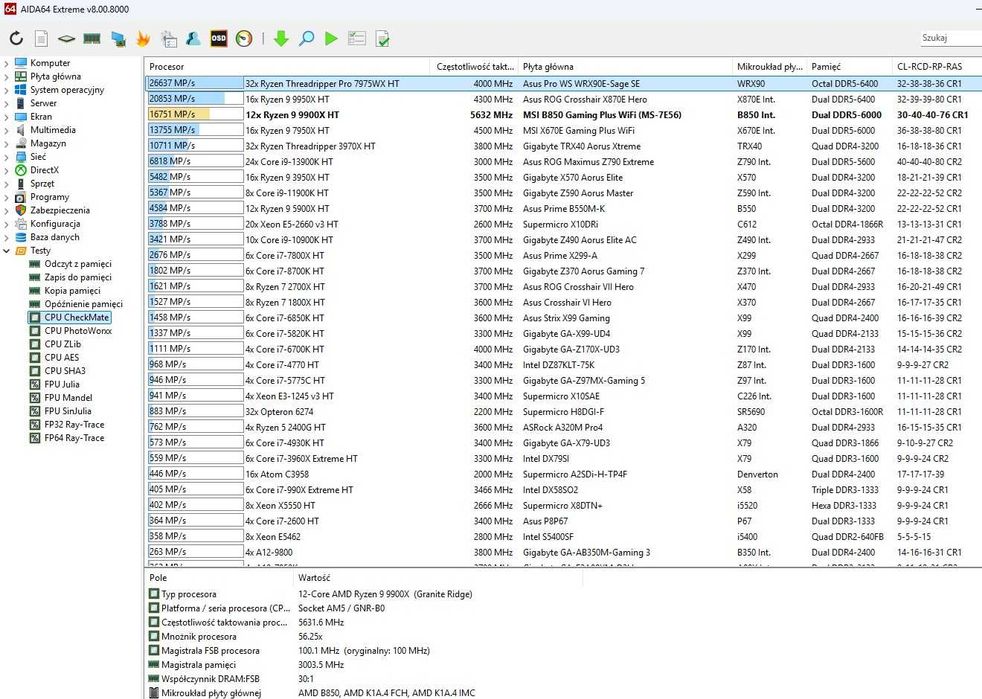The height and width of the screenshot is (699, 982).
Task: Open the Report document icon in toolbar
Action: 41,39
